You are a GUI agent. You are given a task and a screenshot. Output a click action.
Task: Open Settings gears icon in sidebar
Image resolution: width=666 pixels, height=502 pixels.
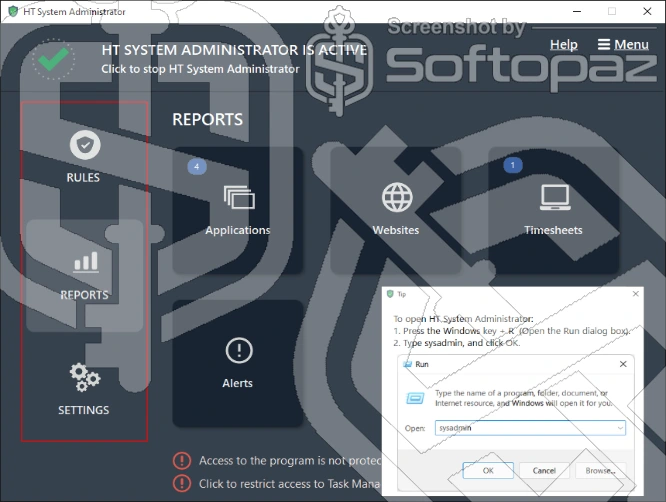(85, 377)
